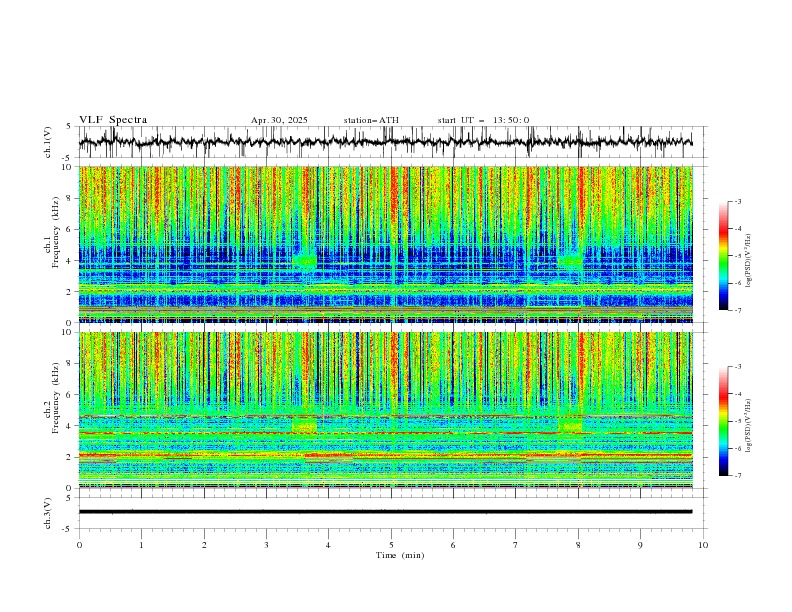
Task: Click the ch.2 frequency axis "8" tick label
Action: point(70,364)
